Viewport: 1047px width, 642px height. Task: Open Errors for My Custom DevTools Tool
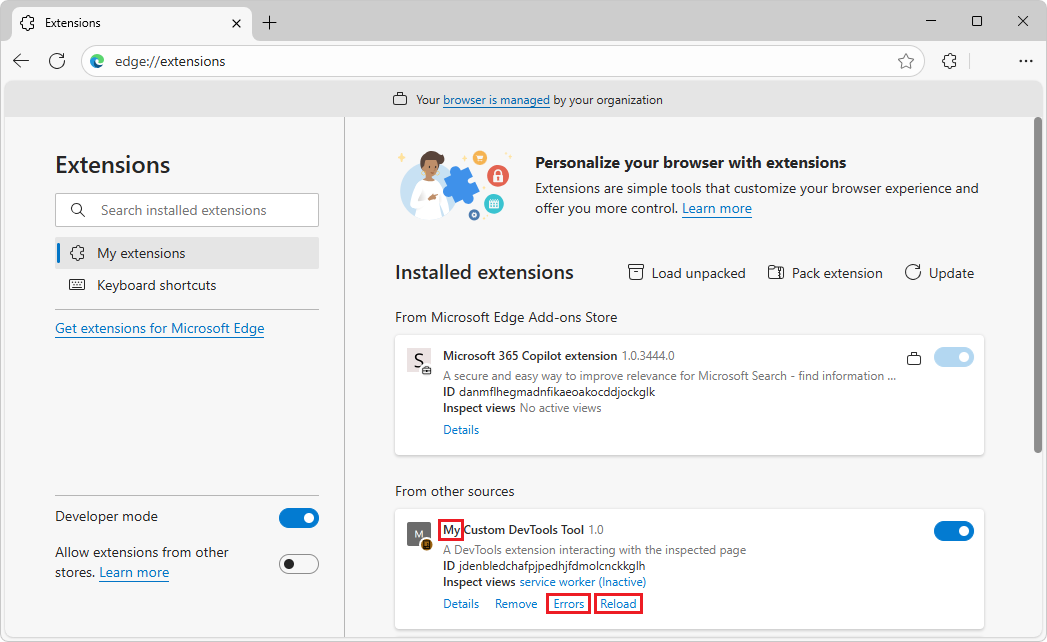point(569,604)
